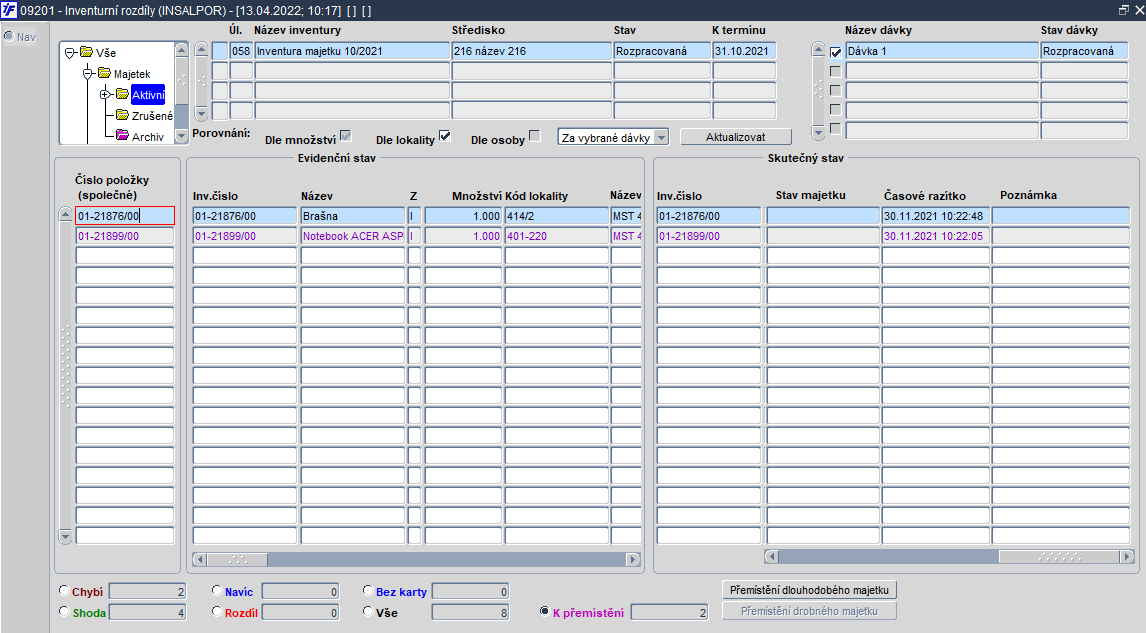Select Zrušené in the tree
Viewport: 1146px width, 633px height.
coord(152,115)
